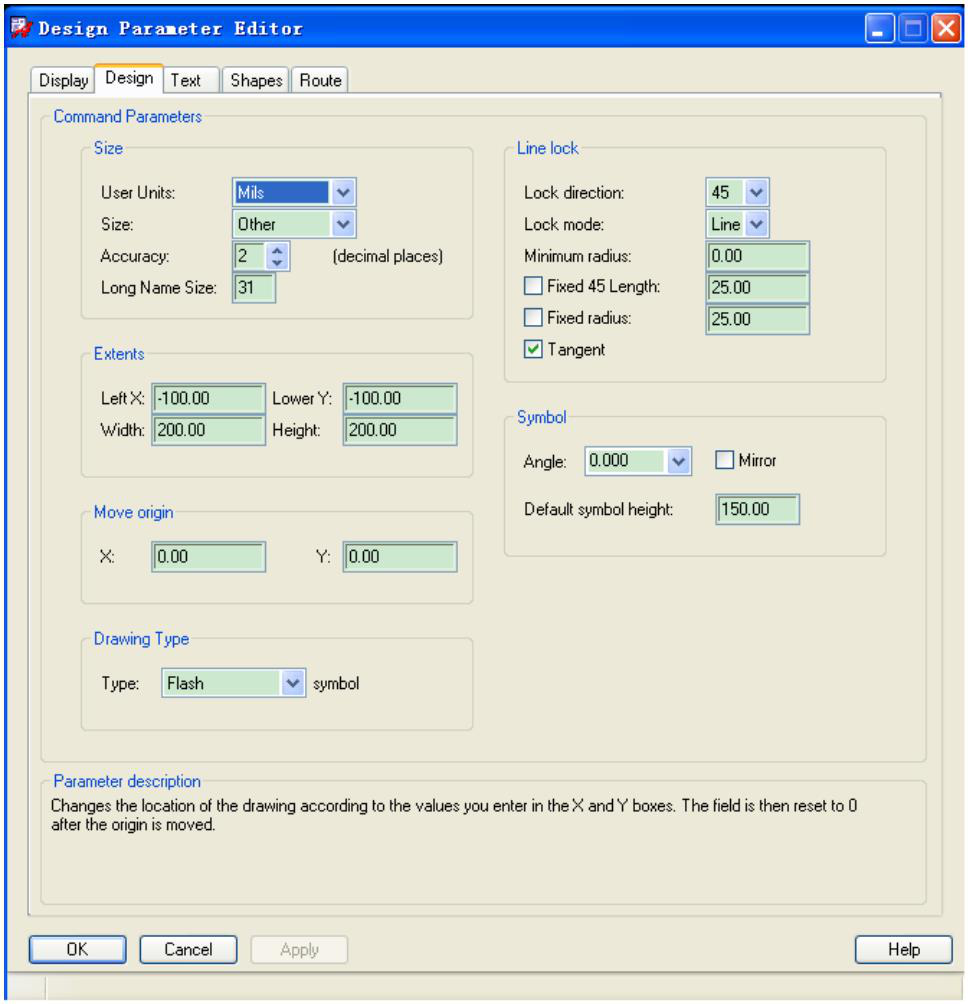Click the Default symbol height field
Screen dimensions: 968x1004
pyautogui.click(x=757, y=509)
